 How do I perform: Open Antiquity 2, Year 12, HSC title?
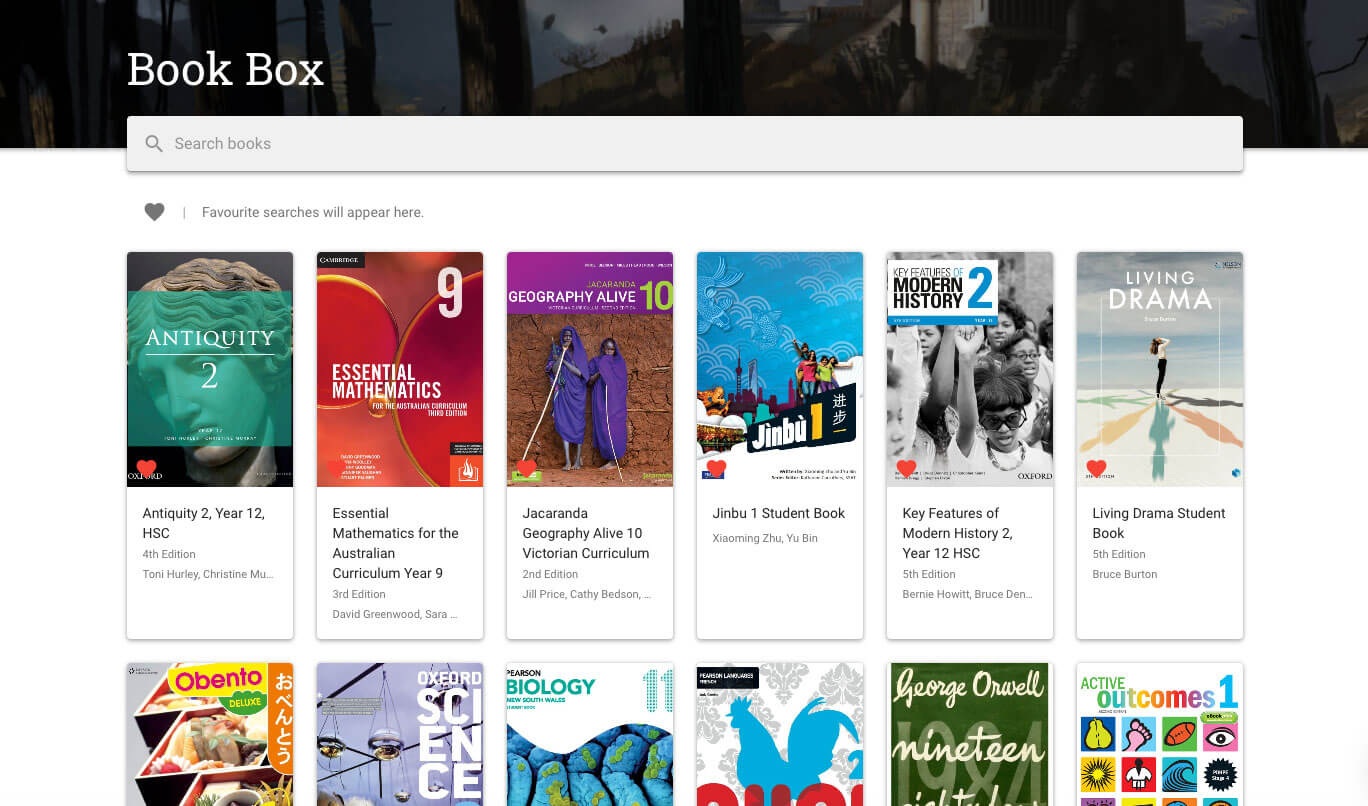pyautogui.click(x=204, y=523)
